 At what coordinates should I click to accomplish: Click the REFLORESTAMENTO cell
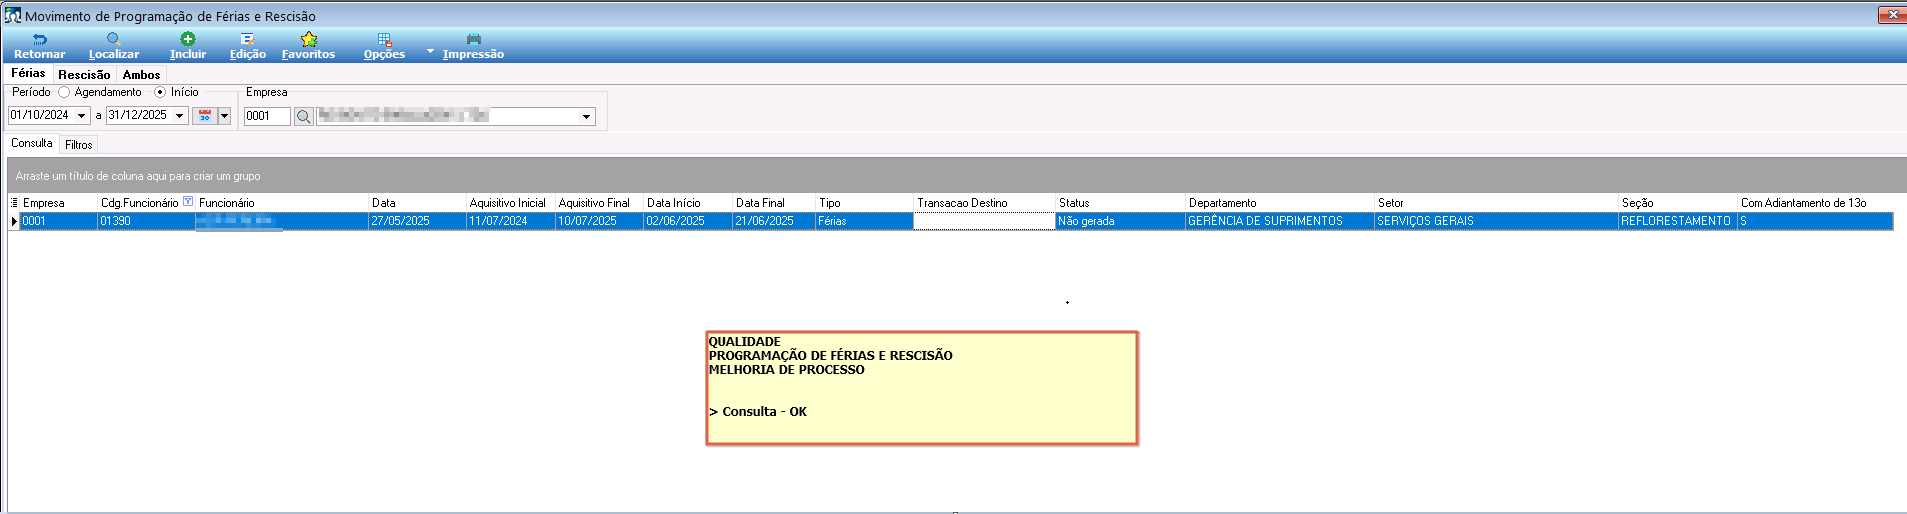tap(1678, 221)
